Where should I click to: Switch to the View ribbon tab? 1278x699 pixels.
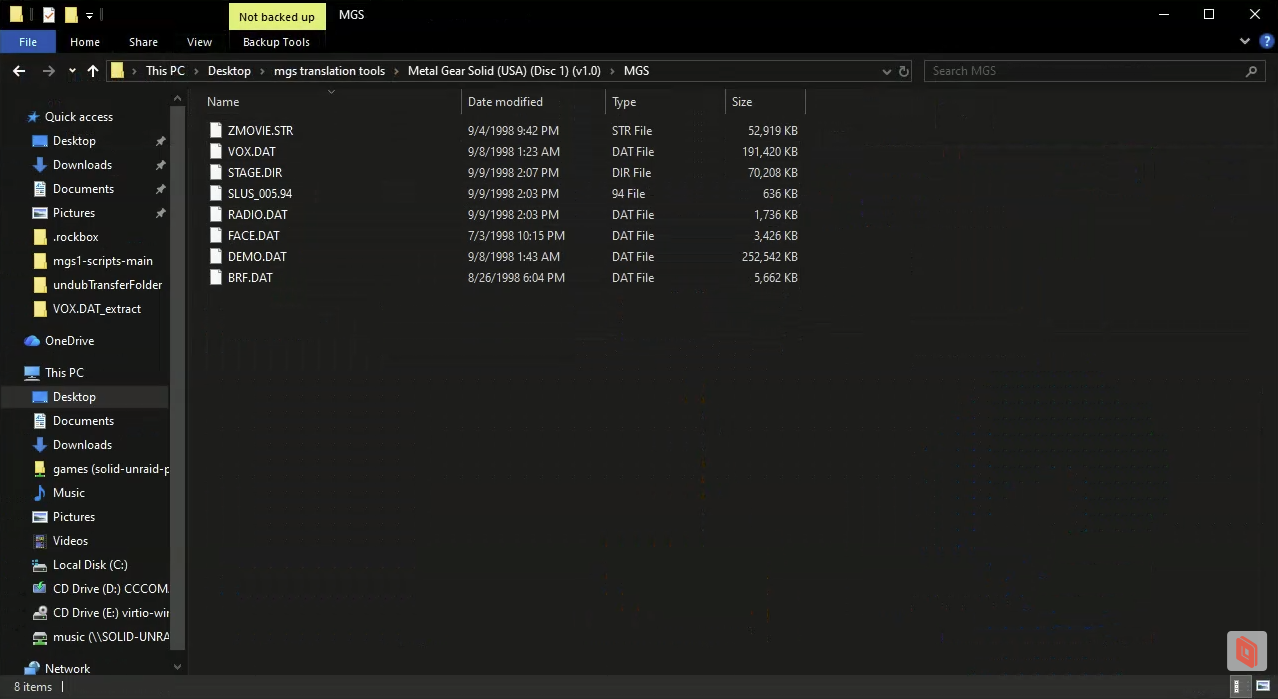click(x=198, y=42)
